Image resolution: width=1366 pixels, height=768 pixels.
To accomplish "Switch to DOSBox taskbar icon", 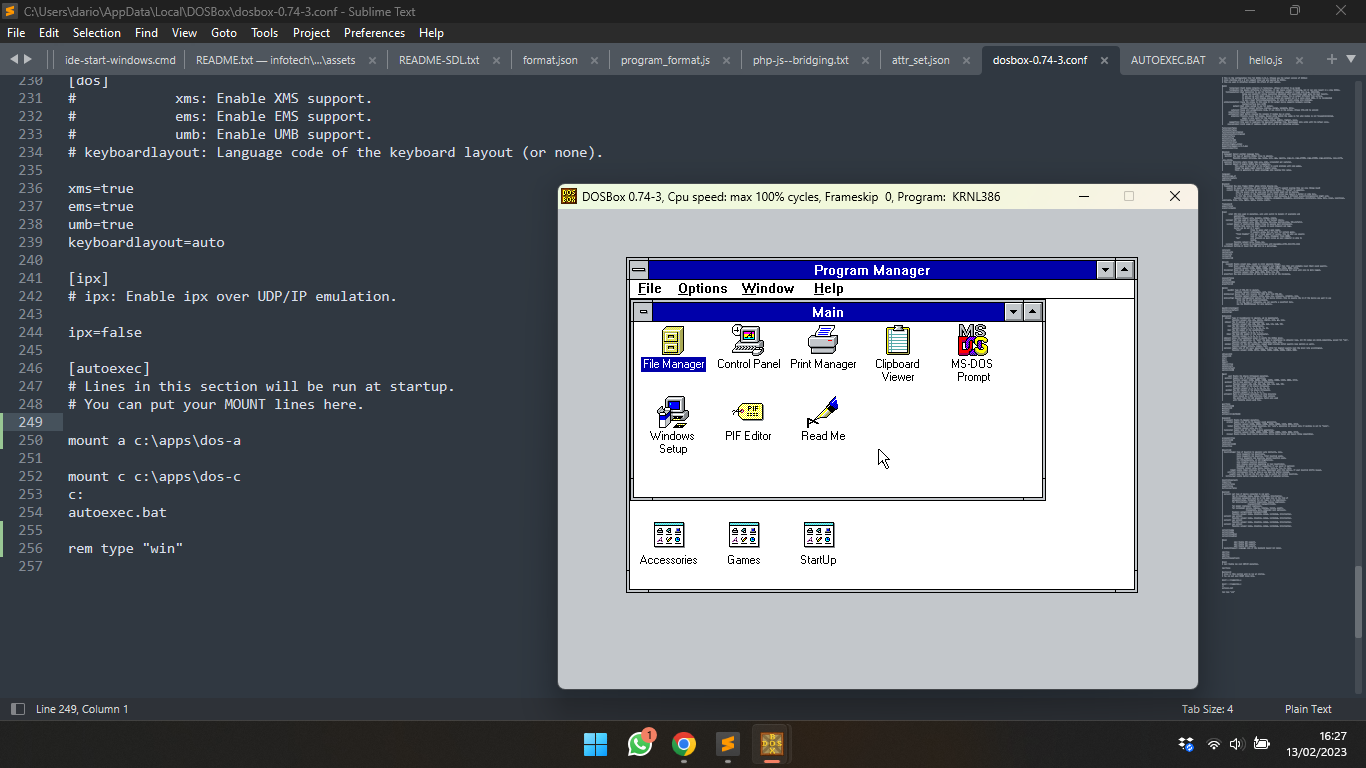I will pos(772,744).
